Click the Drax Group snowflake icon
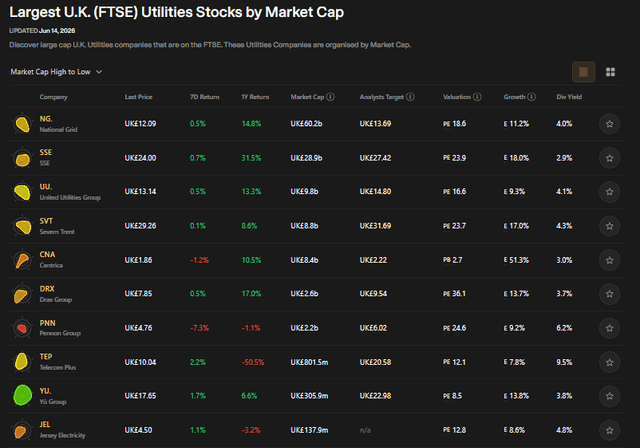The height and width of the screenshot is (448, 640). click(x=22, y=294)
